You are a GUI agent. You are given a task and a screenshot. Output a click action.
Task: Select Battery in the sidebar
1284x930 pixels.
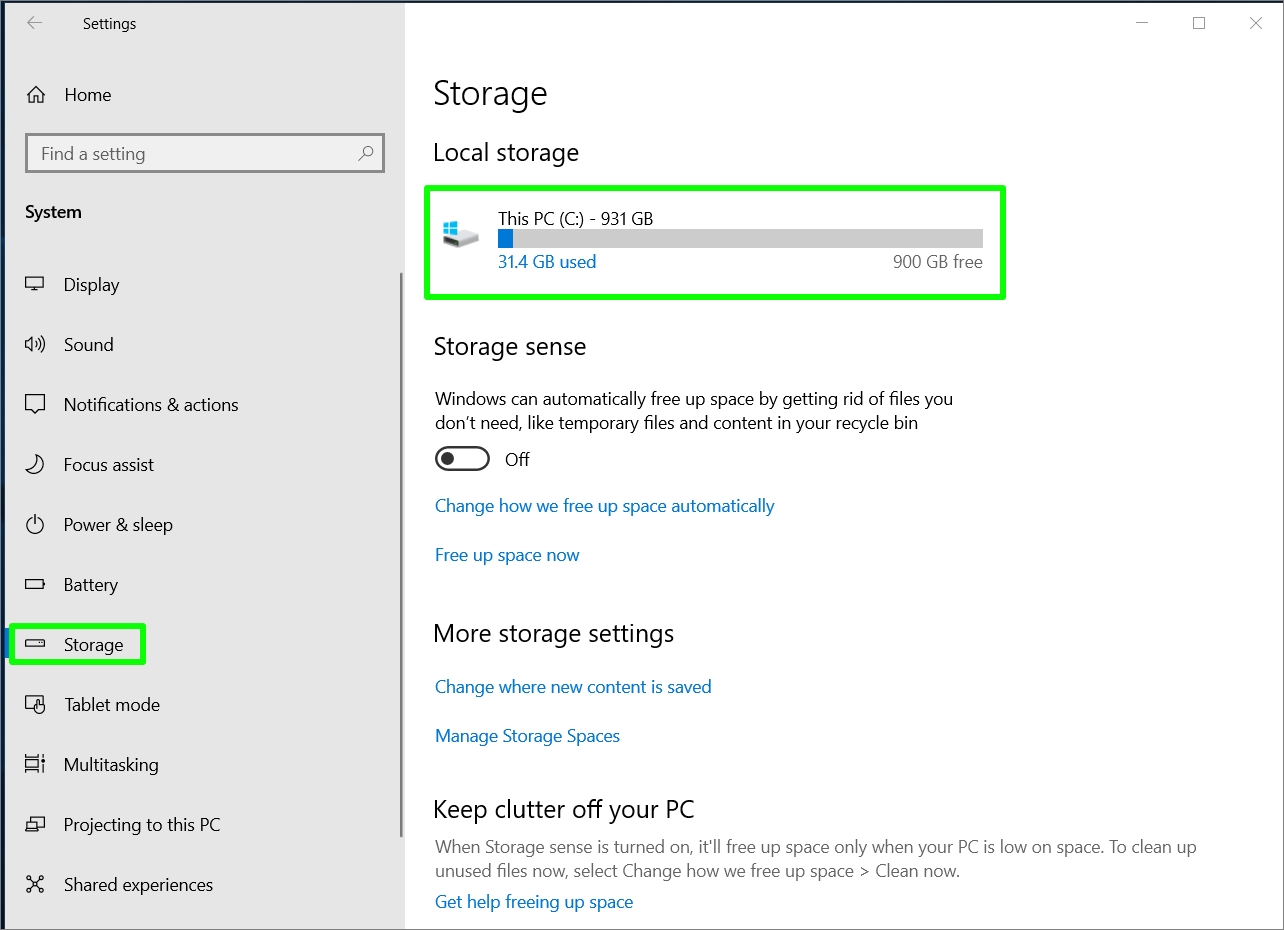(91, 585)
